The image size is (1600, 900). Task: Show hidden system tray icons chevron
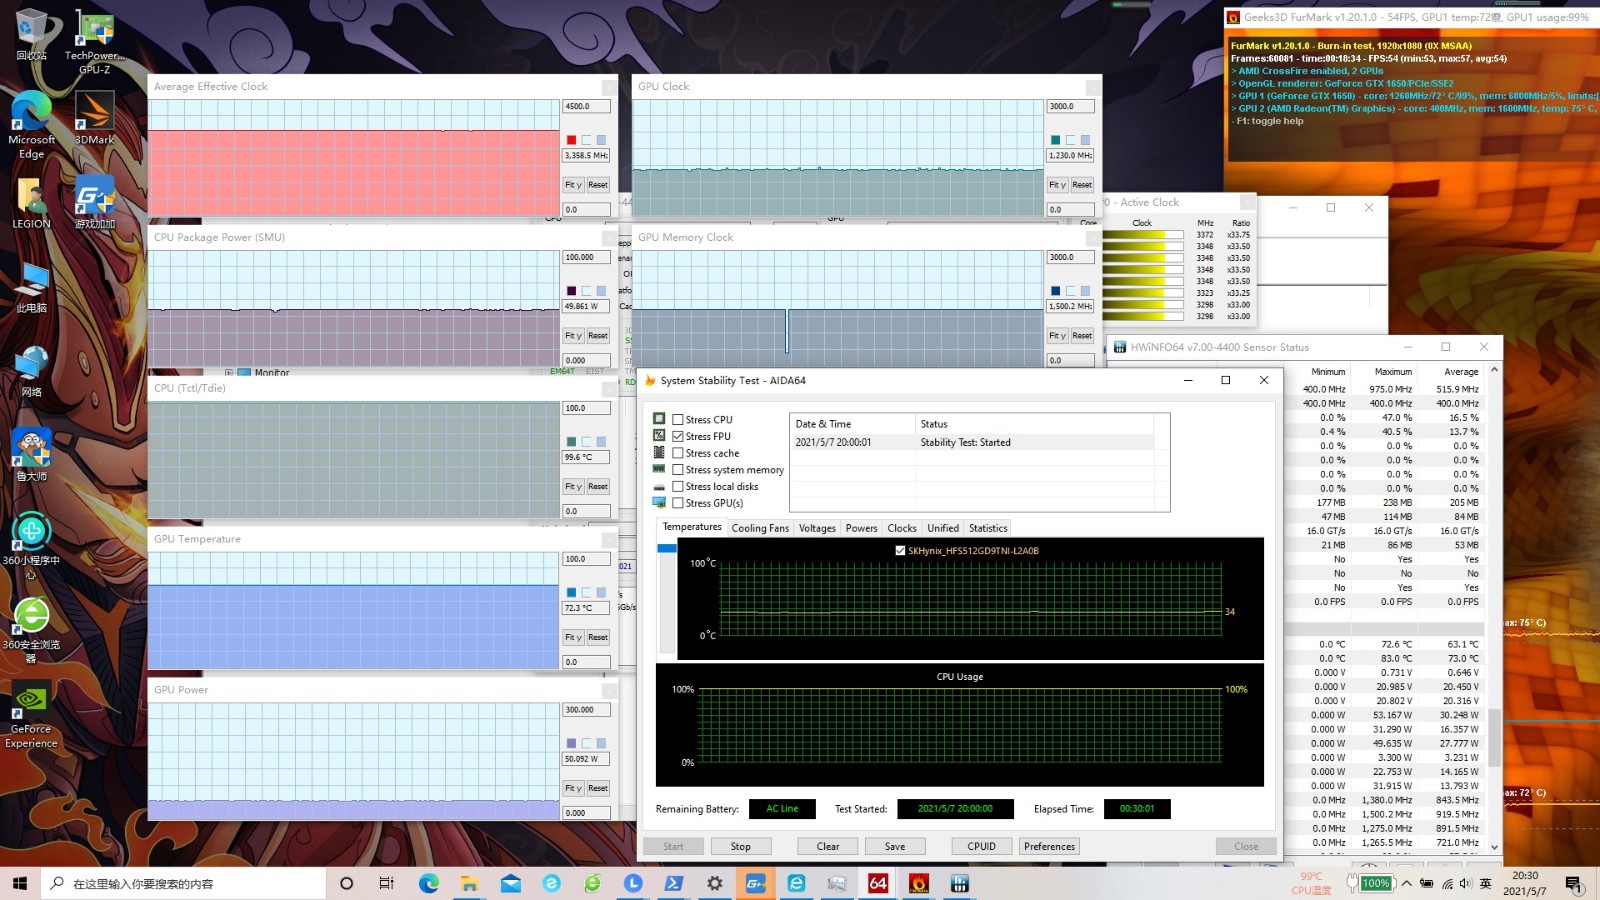point(1406,883)
